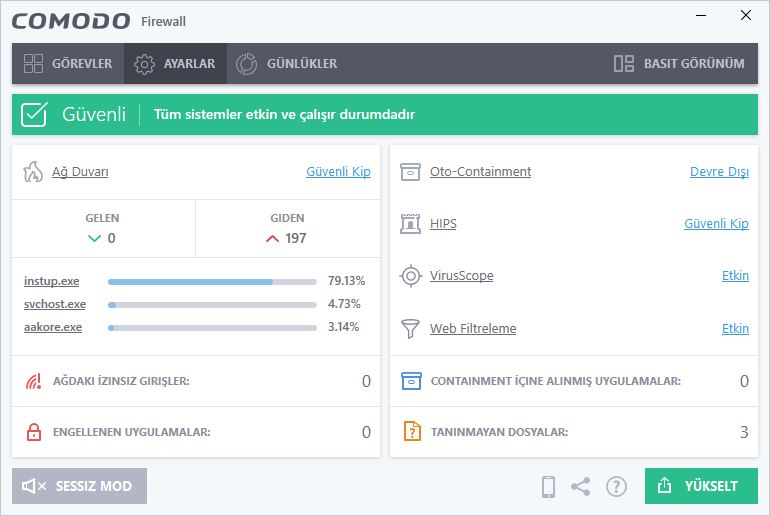
Task: Click the 79.13% traffic value
Action: (347, 281)
